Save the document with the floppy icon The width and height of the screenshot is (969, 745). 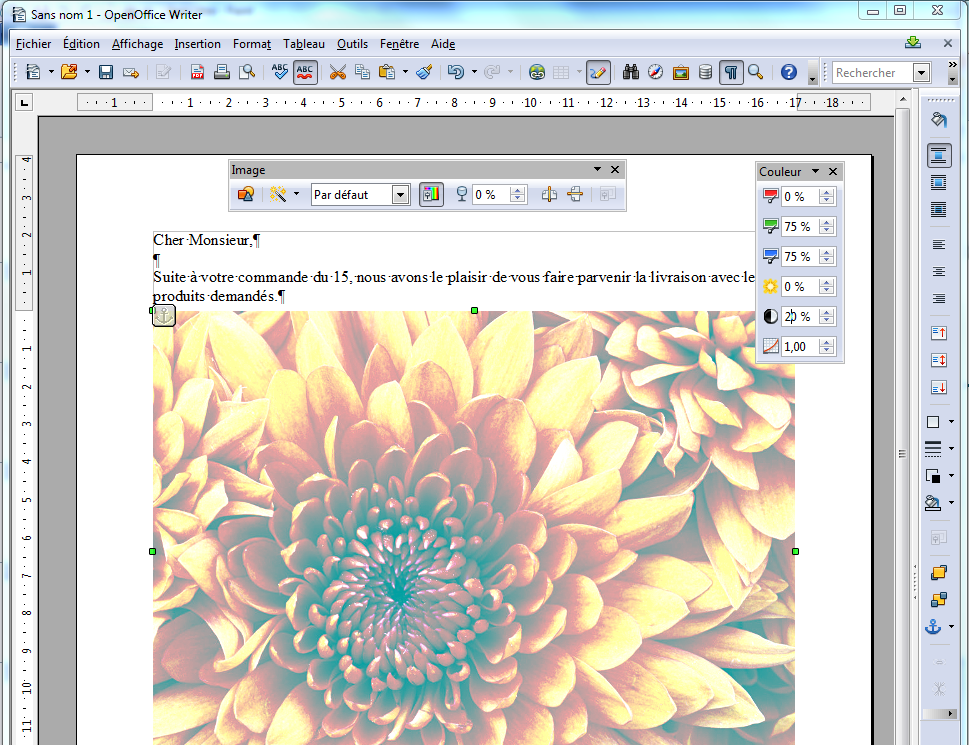point(106,72)
